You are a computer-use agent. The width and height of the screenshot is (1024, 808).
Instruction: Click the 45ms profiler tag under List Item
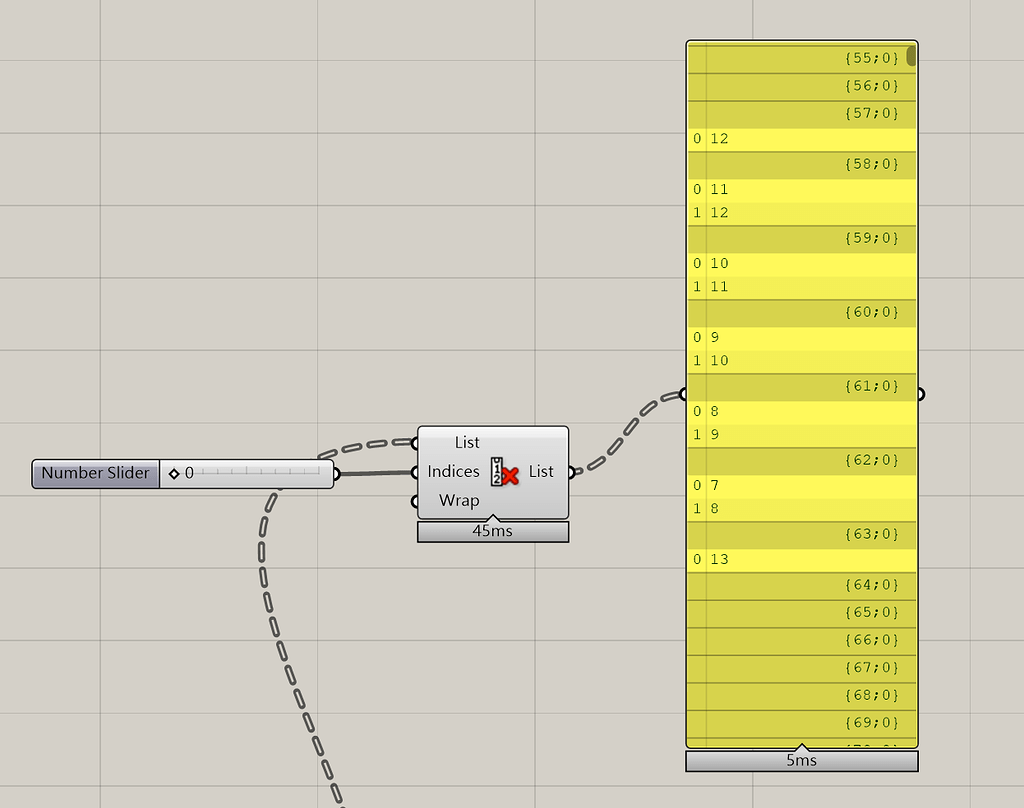(x=492, y=531)
